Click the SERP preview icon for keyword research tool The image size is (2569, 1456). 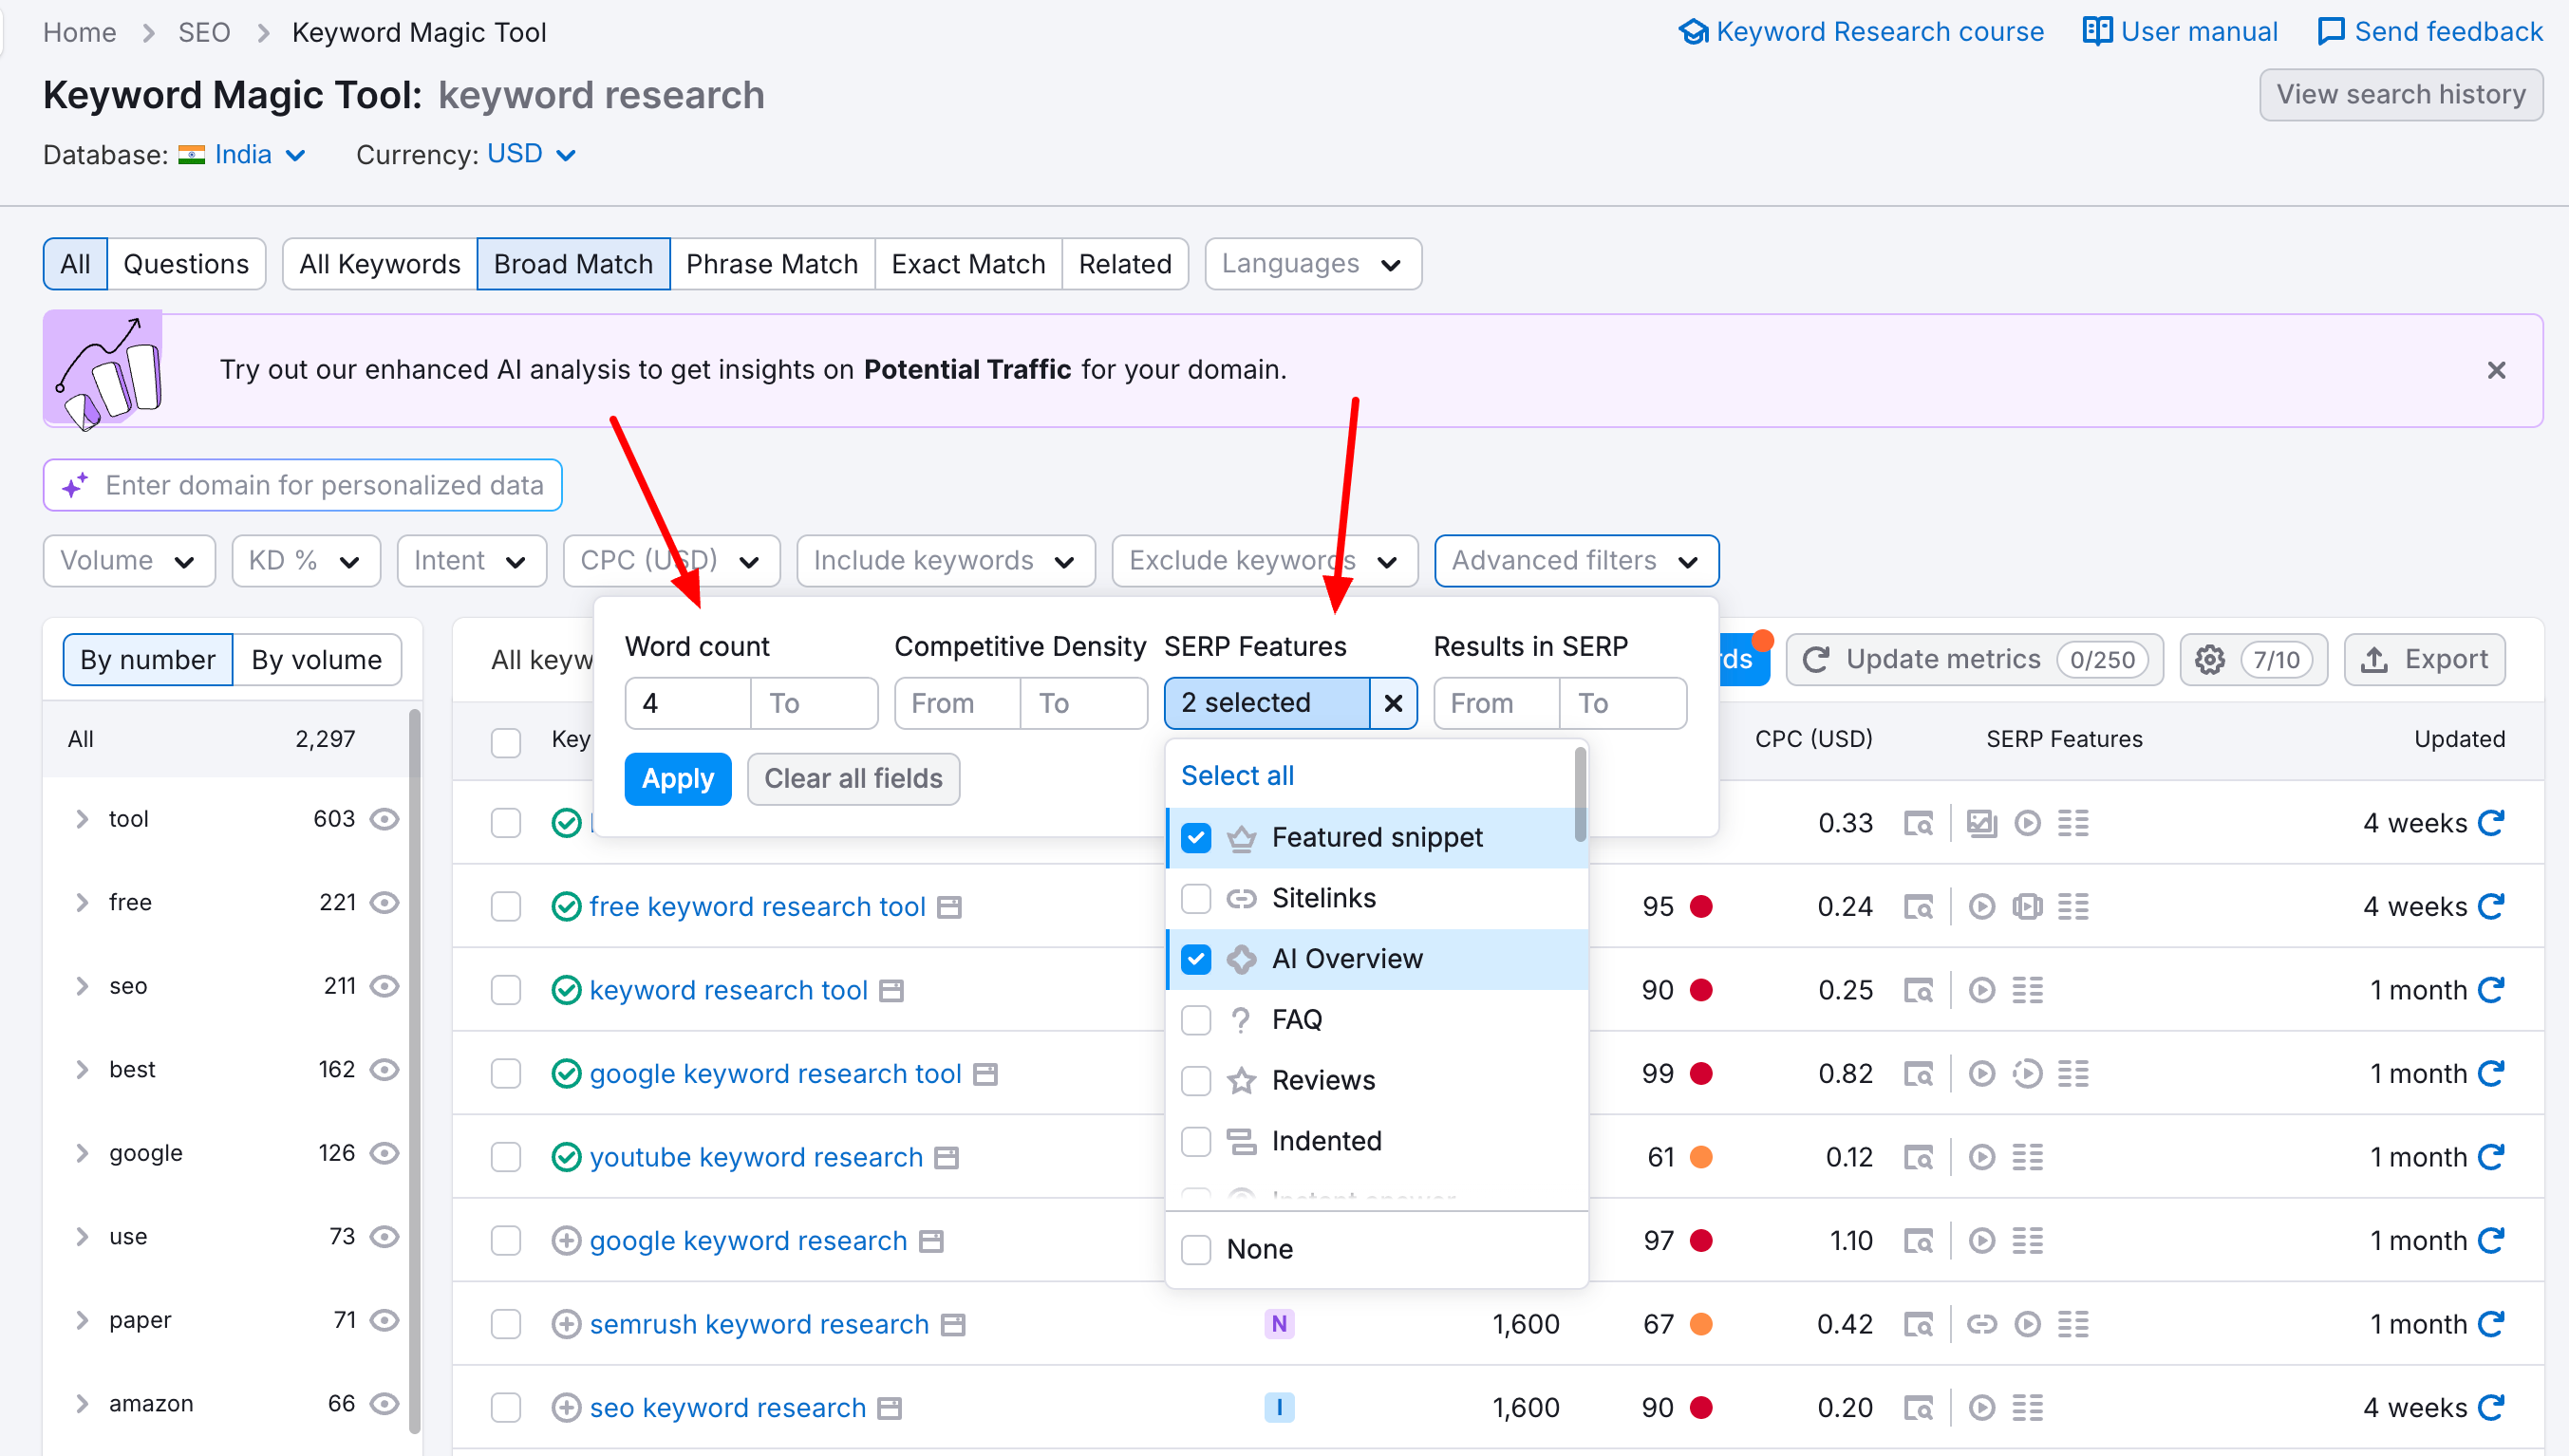coord(1920,990)
